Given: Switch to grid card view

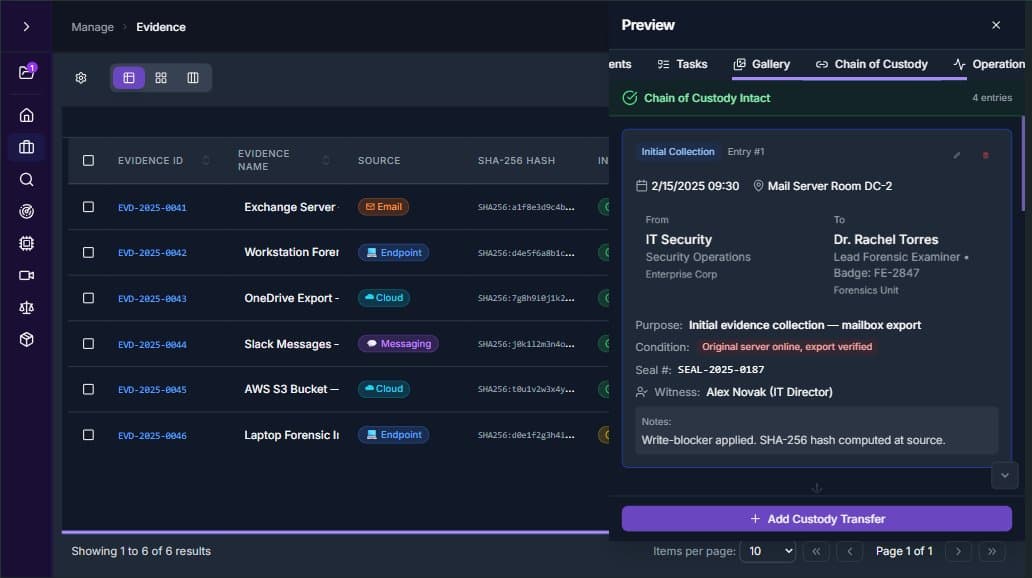Looking at the screenshot, I should [161, 78].
